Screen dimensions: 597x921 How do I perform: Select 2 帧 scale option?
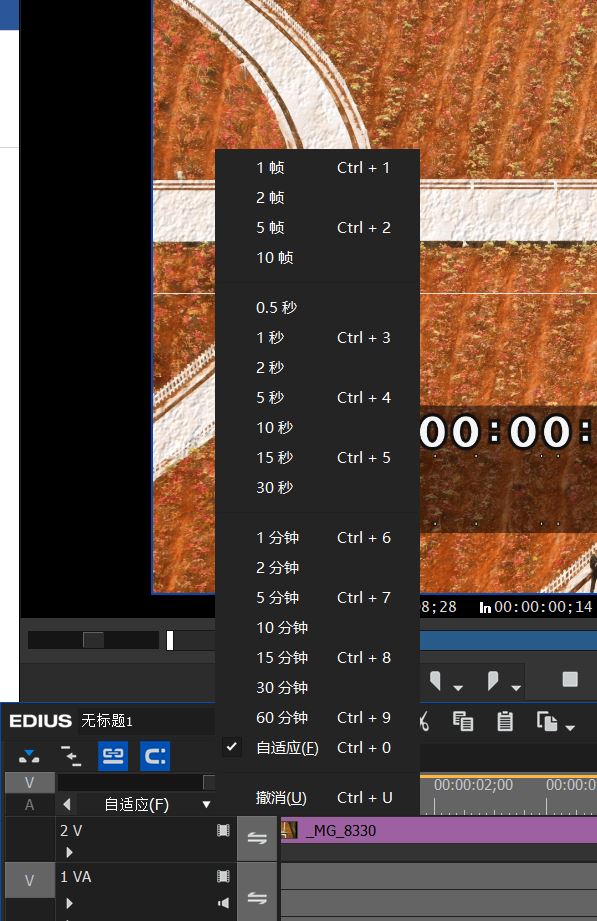click(317, 198)
